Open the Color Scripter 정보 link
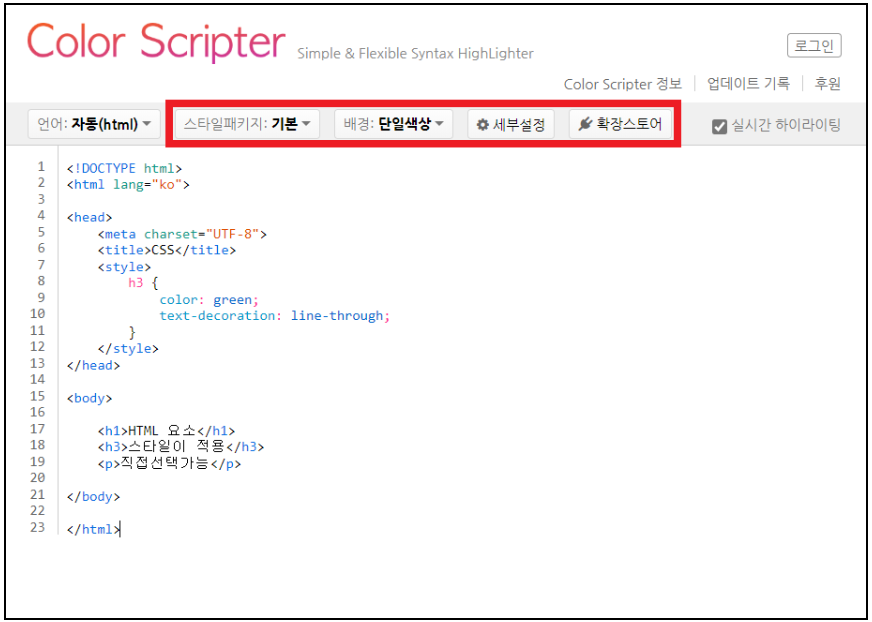Screen dimensions: 872x622 point(622,84)
